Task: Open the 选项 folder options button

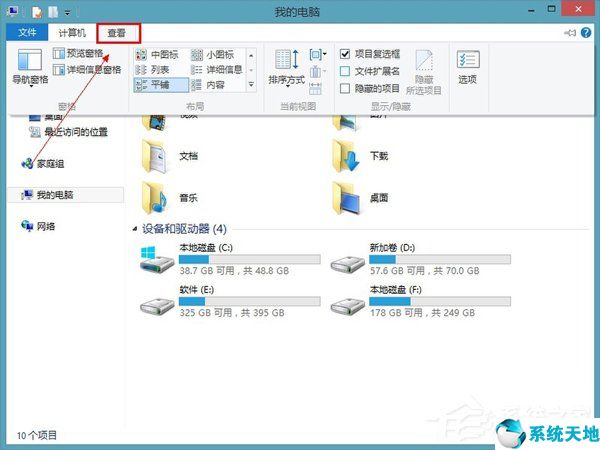Action: pyautogui.click(x=468, y=67)
